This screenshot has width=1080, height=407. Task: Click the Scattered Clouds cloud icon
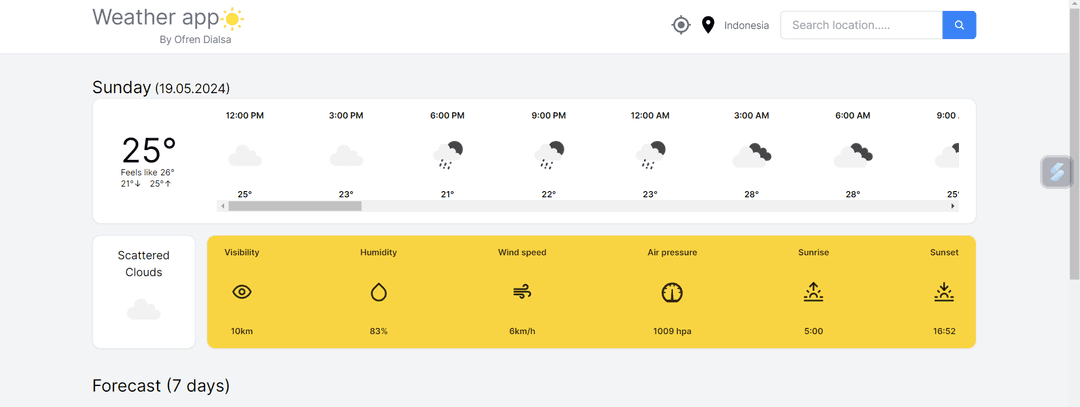point(143,310)
